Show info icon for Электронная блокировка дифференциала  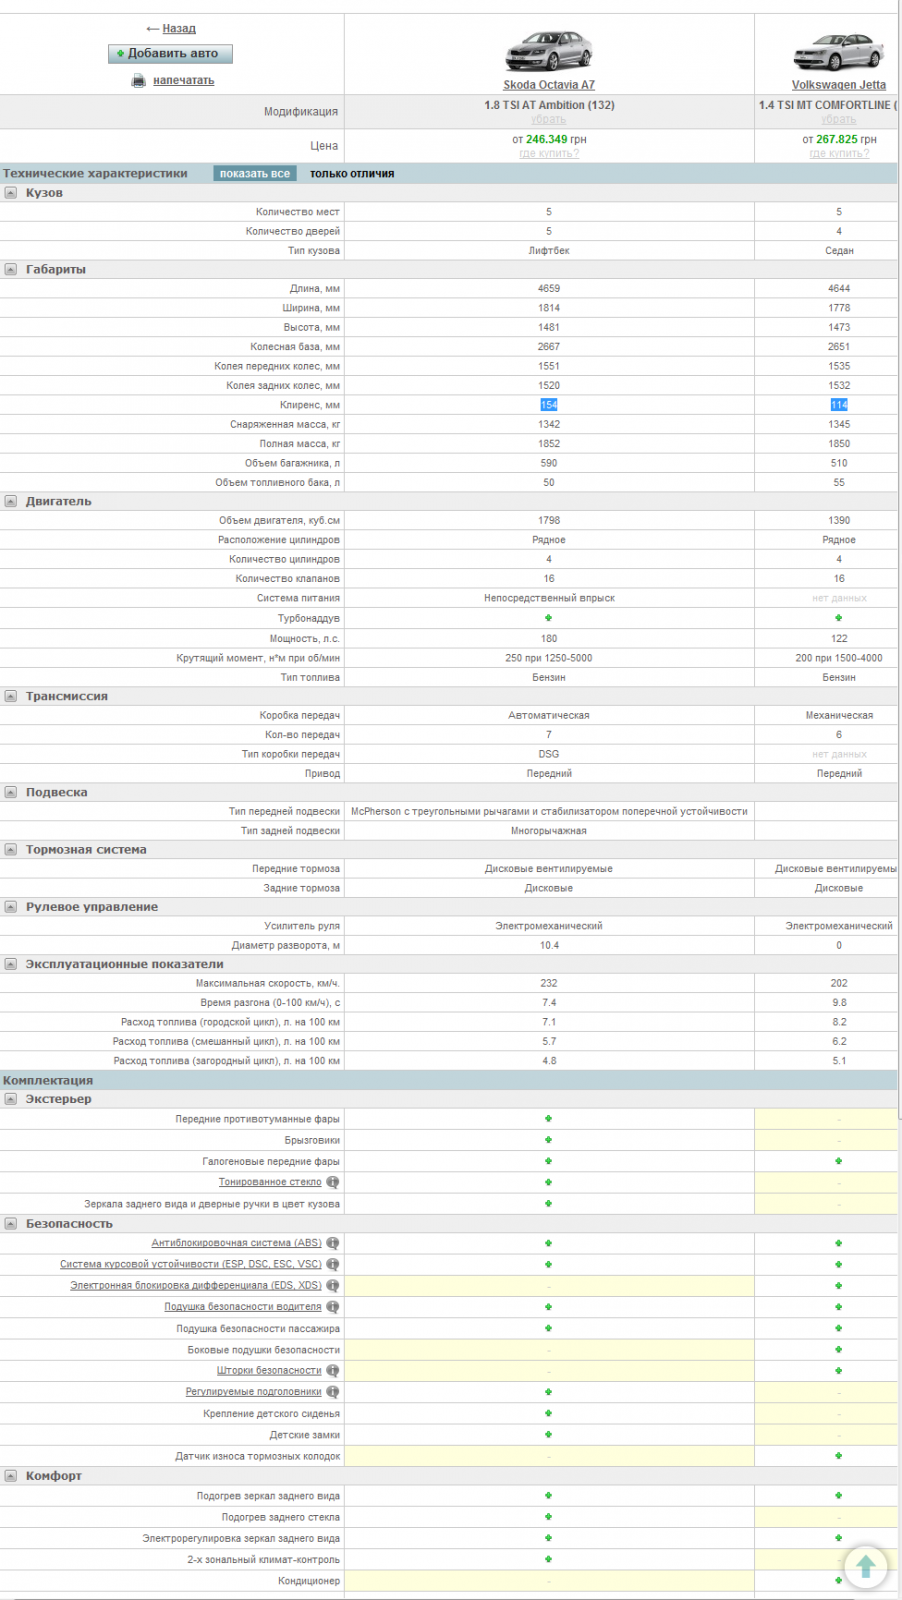333,1286
